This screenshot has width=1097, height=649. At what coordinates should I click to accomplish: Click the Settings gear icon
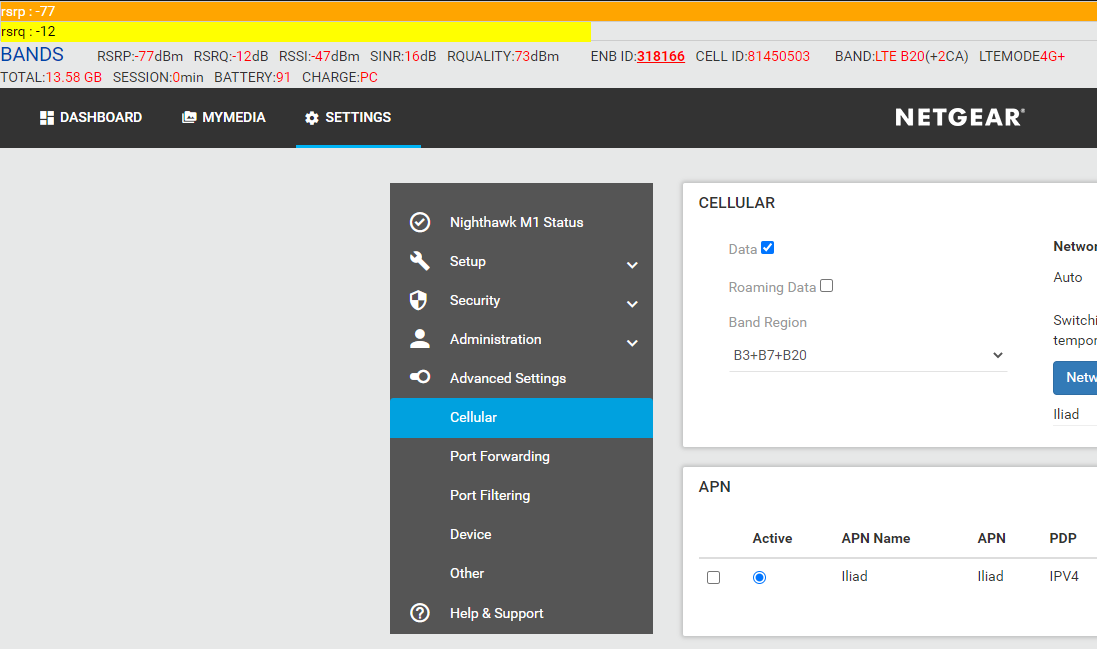tap(312, 118)
